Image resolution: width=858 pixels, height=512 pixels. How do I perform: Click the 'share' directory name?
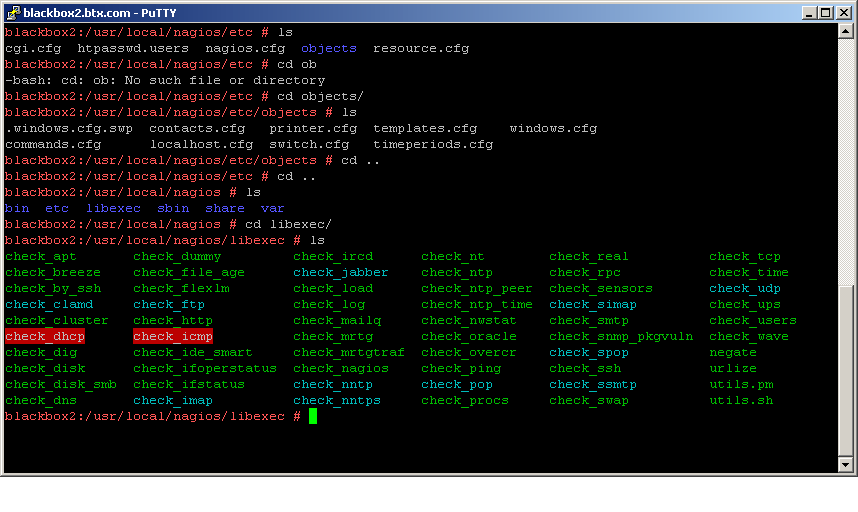coord(225,208)
